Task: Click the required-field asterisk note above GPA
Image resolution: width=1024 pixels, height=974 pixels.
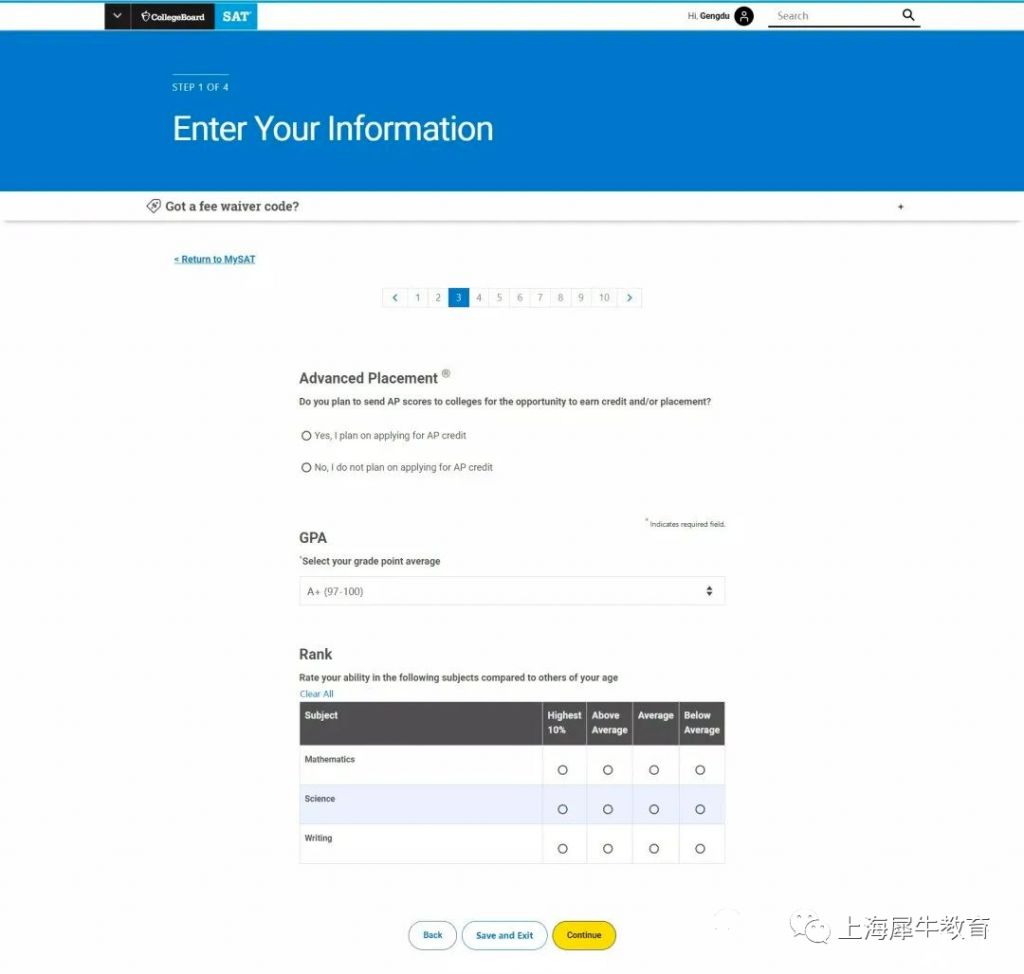Action: (x=685, y=522)
